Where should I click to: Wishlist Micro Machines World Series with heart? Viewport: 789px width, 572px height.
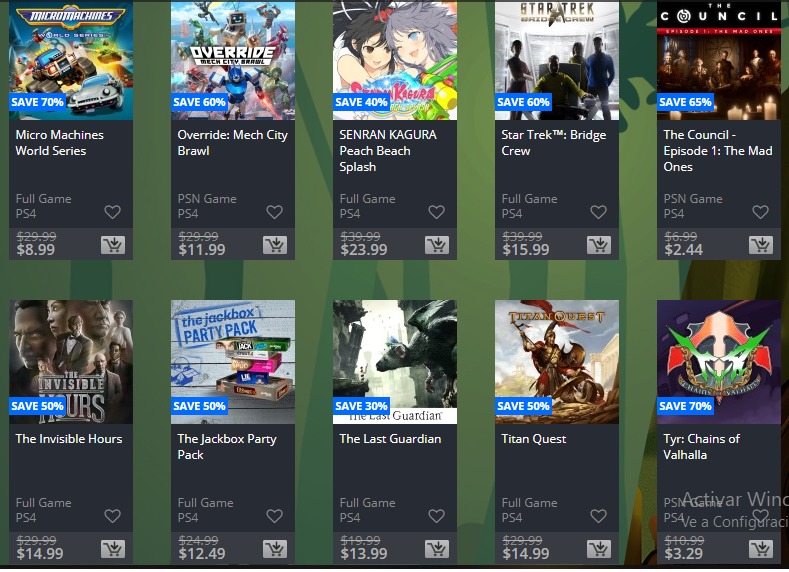pyautogui.click(x=113, y=212)
